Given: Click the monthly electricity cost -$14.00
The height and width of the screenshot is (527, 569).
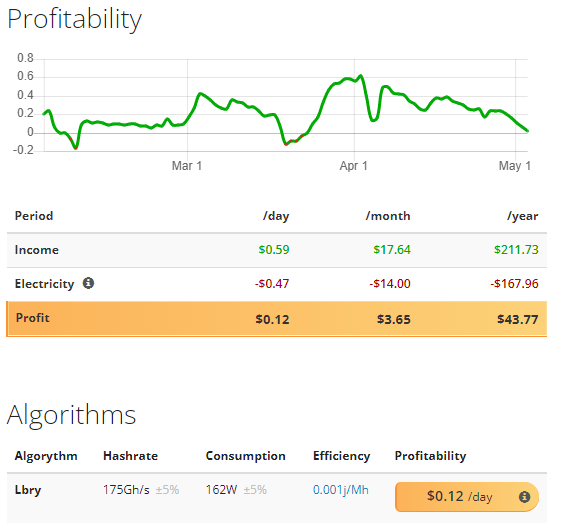Looking at the screenshot, I should (390, 283).
